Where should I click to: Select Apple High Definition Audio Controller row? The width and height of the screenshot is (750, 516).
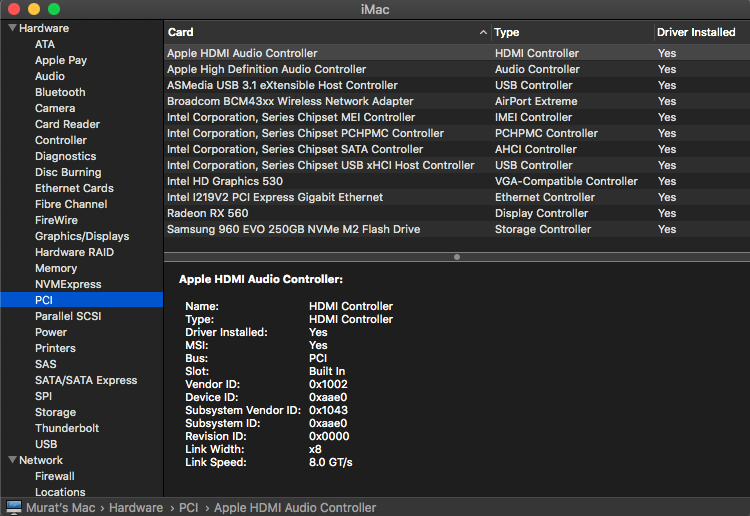(457, 69)
